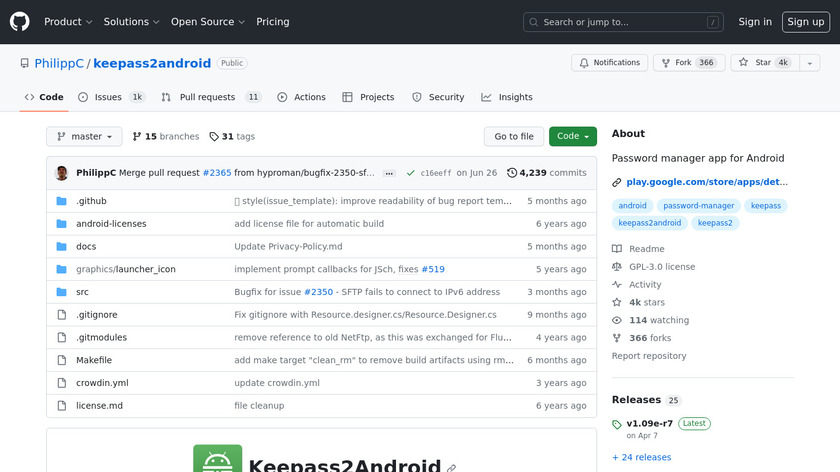Screen dimensions: 840x472
Task: Click the repository icon before PhilippC
Action: [25, 63]
